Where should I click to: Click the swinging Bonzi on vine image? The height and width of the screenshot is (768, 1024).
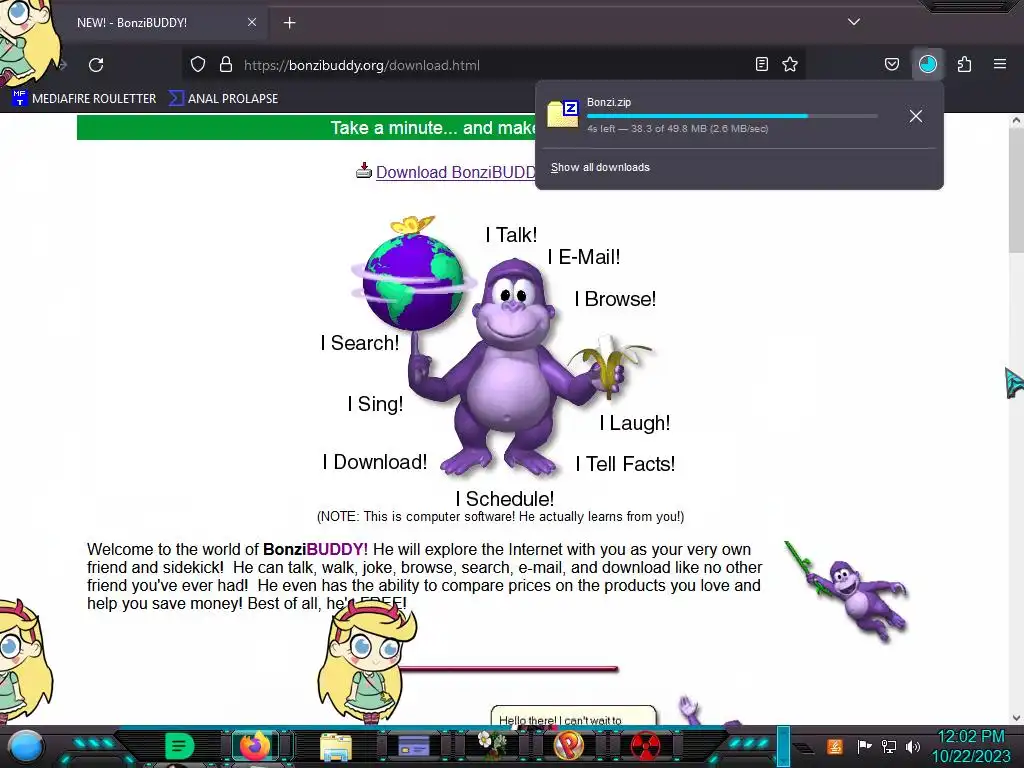point(849,591)
